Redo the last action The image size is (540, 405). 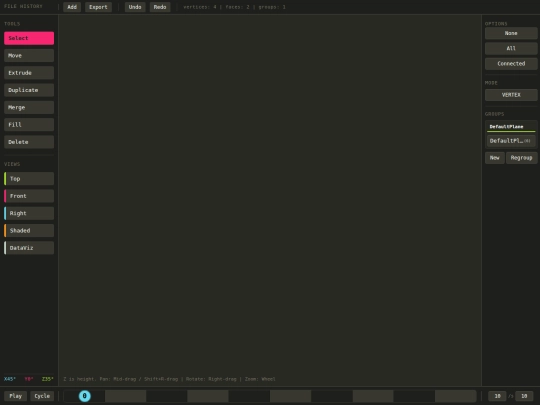(x=160, y=7)
